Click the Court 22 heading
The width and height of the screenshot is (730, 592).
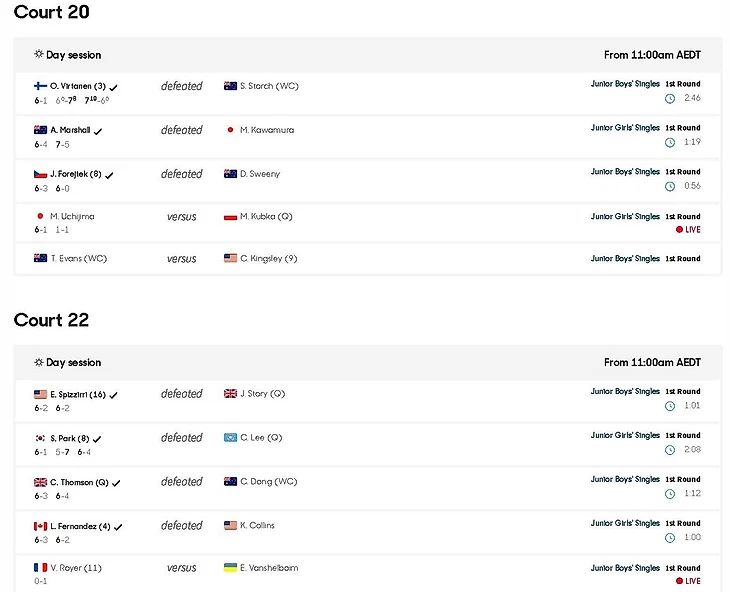(x=51, y=320)
